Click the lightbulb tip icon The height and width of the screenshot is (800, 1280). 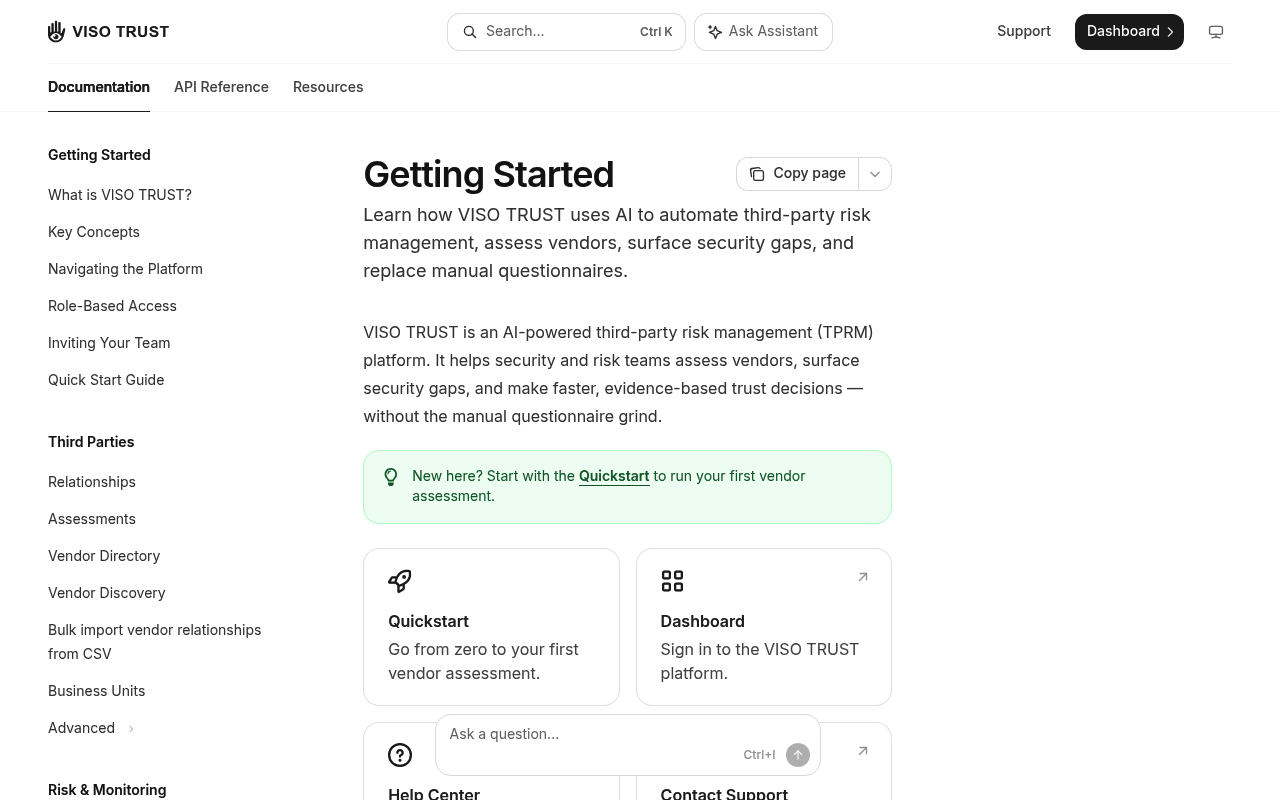click(391, 477)
